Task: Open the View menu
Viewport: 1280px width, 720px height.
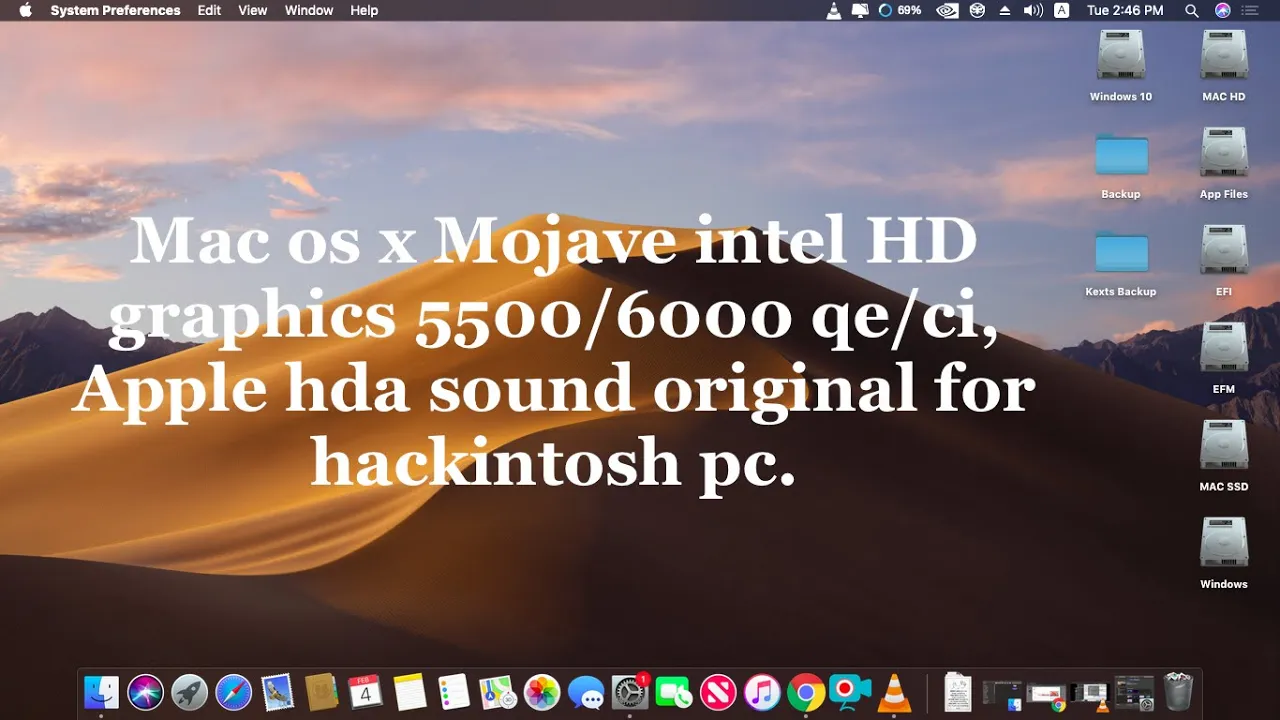Action: click(x=253, y=10)
